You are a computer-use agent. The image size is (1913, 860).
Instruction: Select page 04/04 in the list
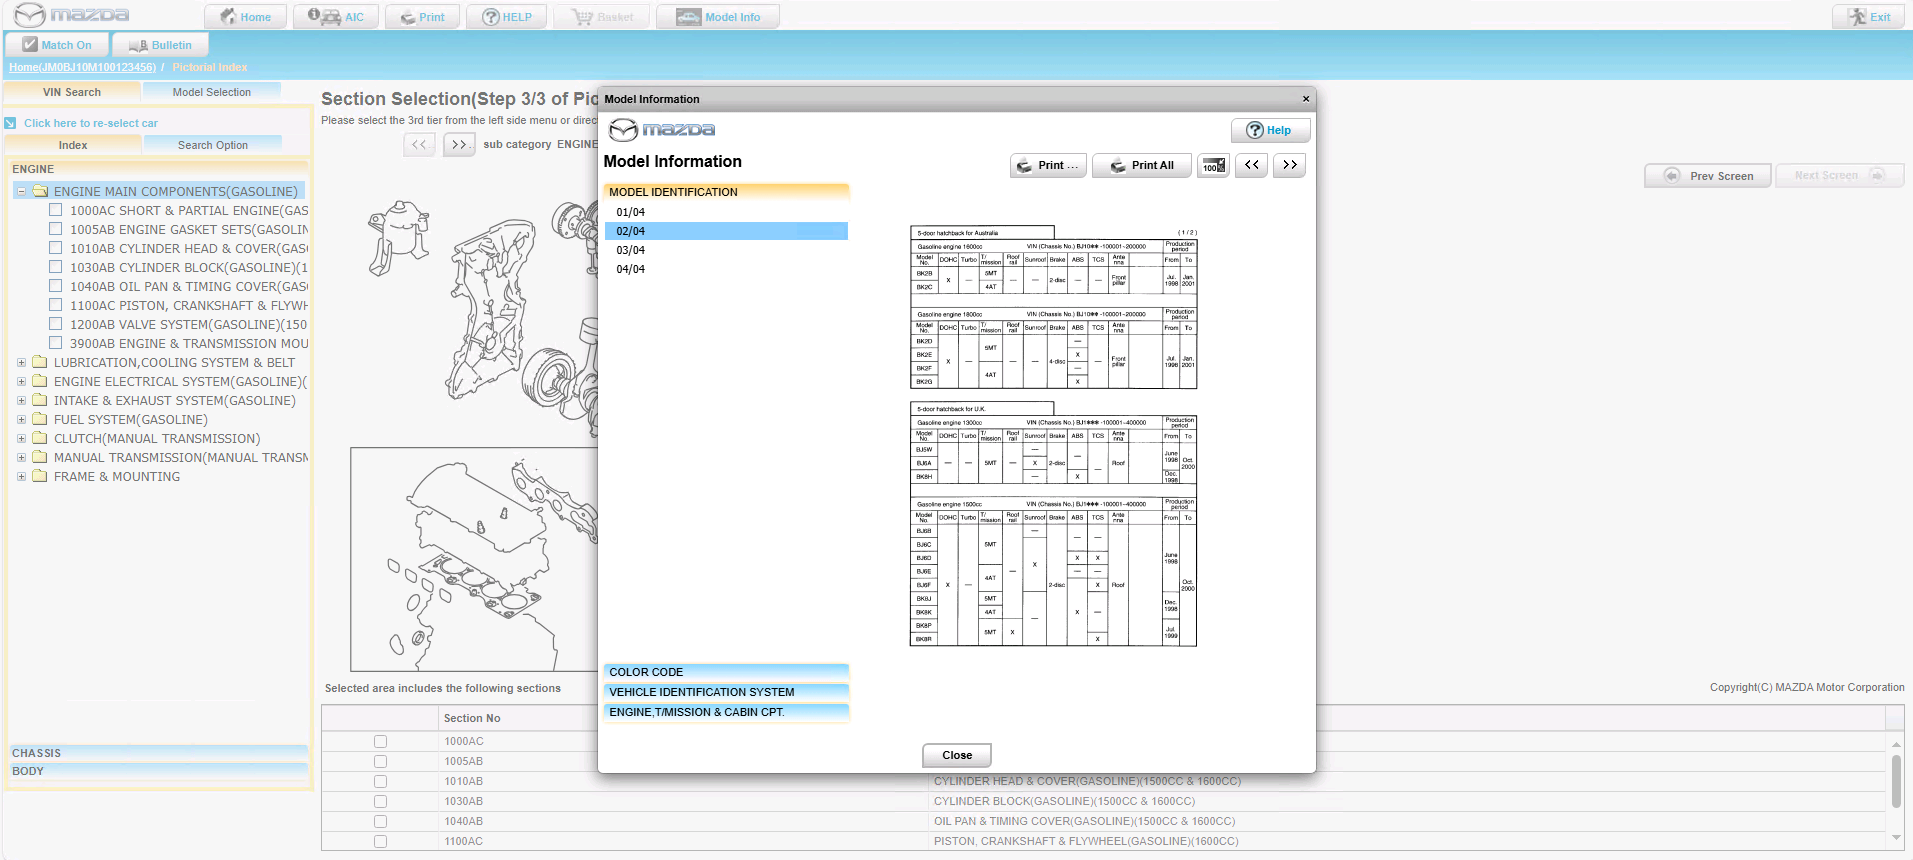coord(726,269)
